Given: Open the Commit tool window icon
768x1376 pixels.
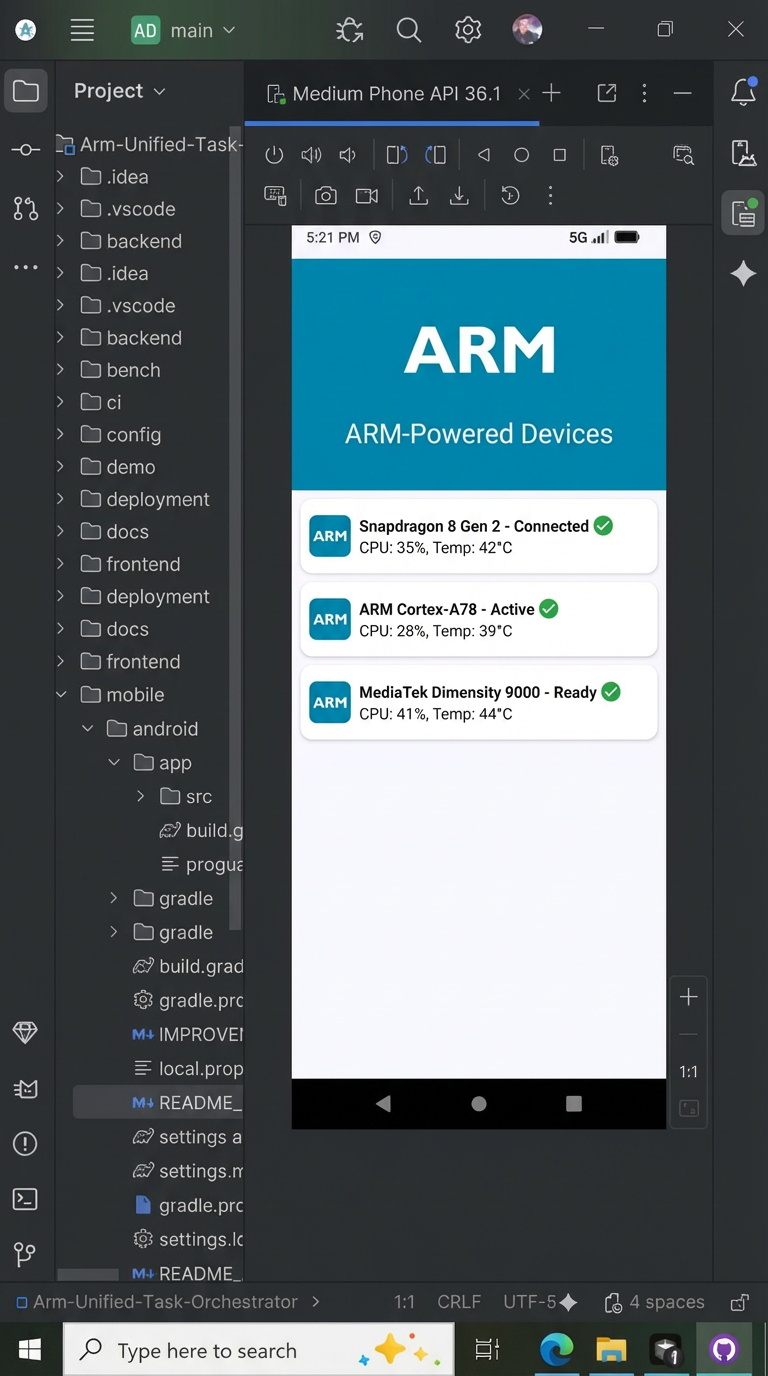Looking at the screenshot, I should tap(26, 150).
